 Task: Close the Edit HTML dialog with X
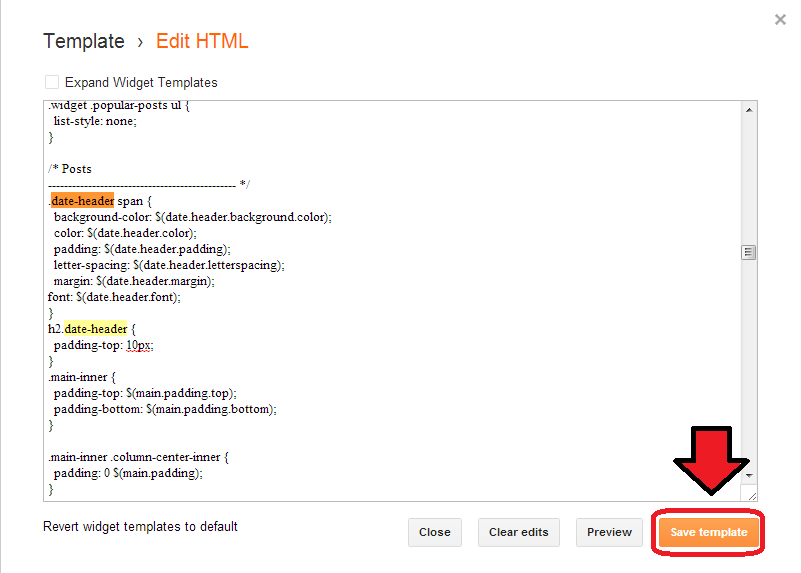(780, 20)
